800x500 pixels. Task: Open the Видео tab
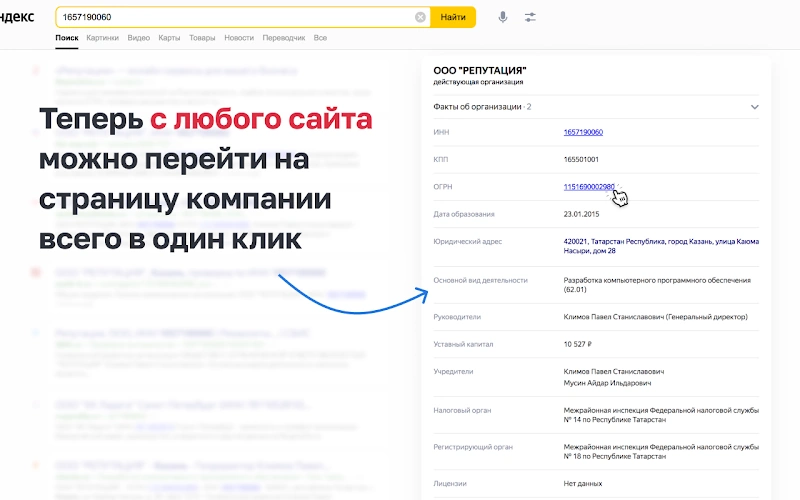(139, 38)
